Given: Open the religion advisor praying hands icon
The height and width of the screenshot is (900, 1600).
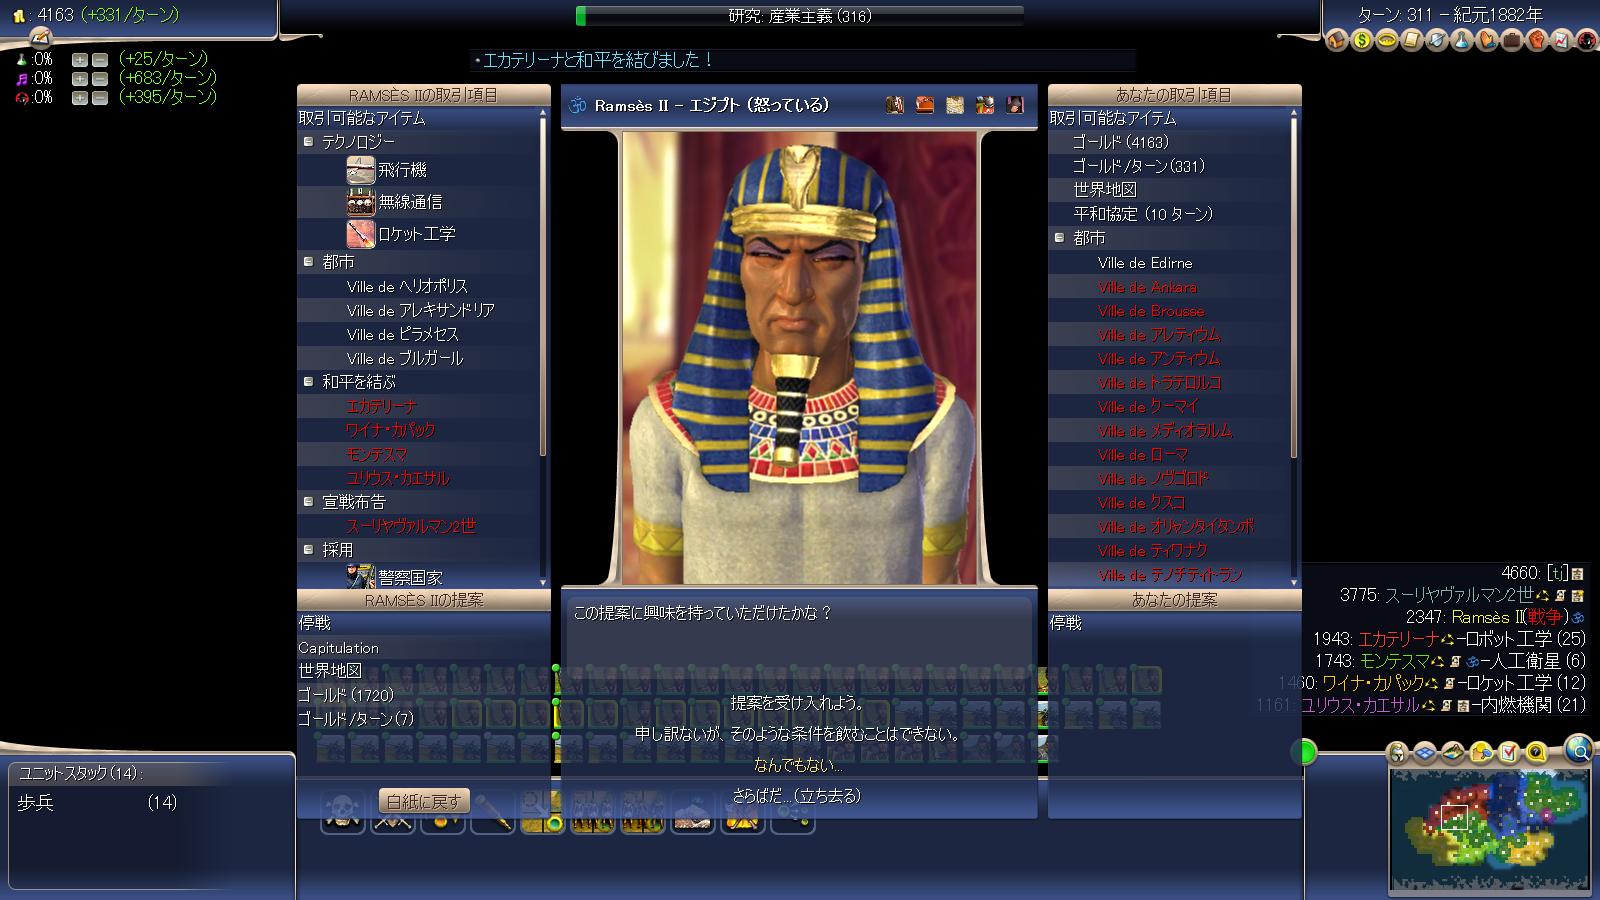Looking at the screenshot, I should pyautogui.click(x=1487, y=41).
